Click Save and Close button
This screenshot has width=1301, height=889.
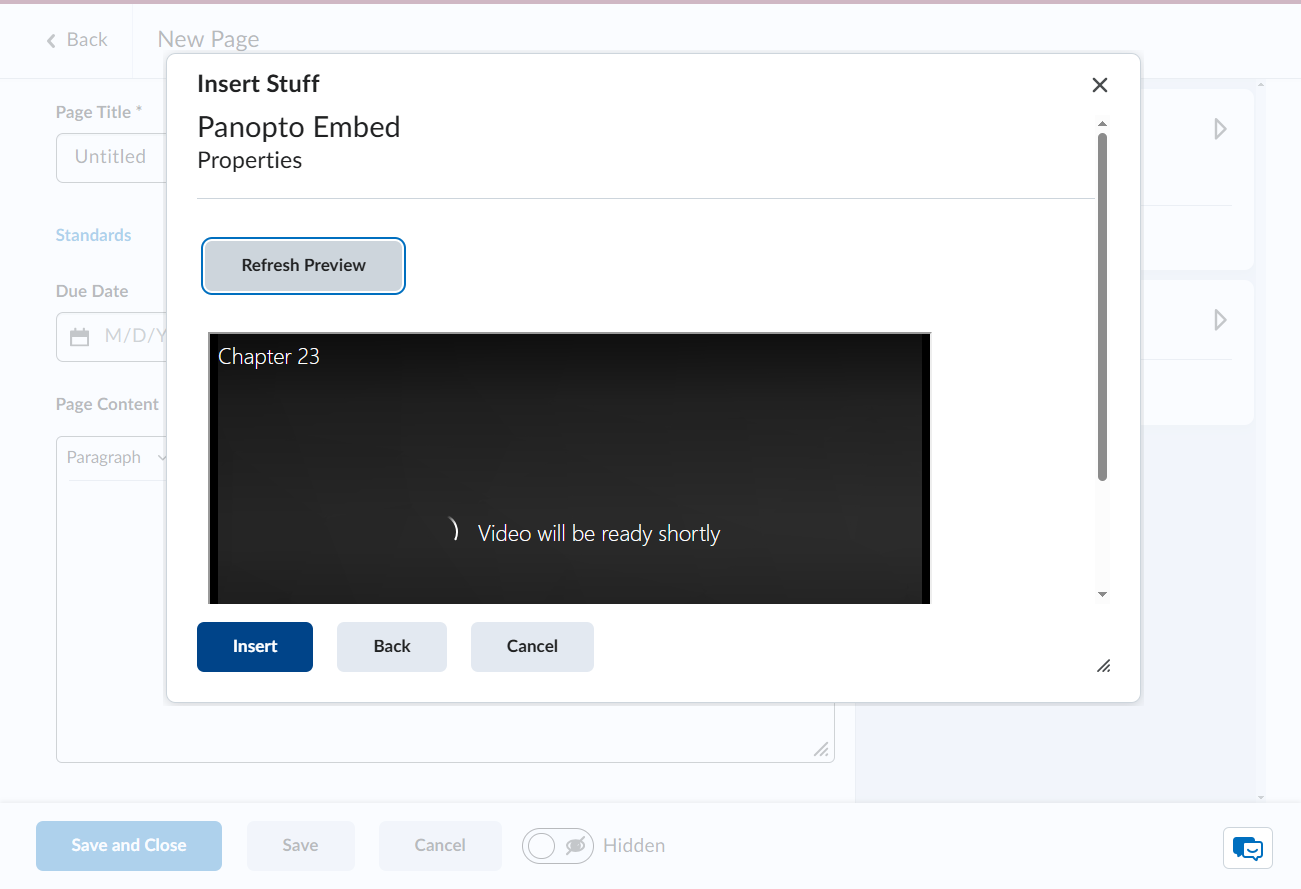pos(129,846)
